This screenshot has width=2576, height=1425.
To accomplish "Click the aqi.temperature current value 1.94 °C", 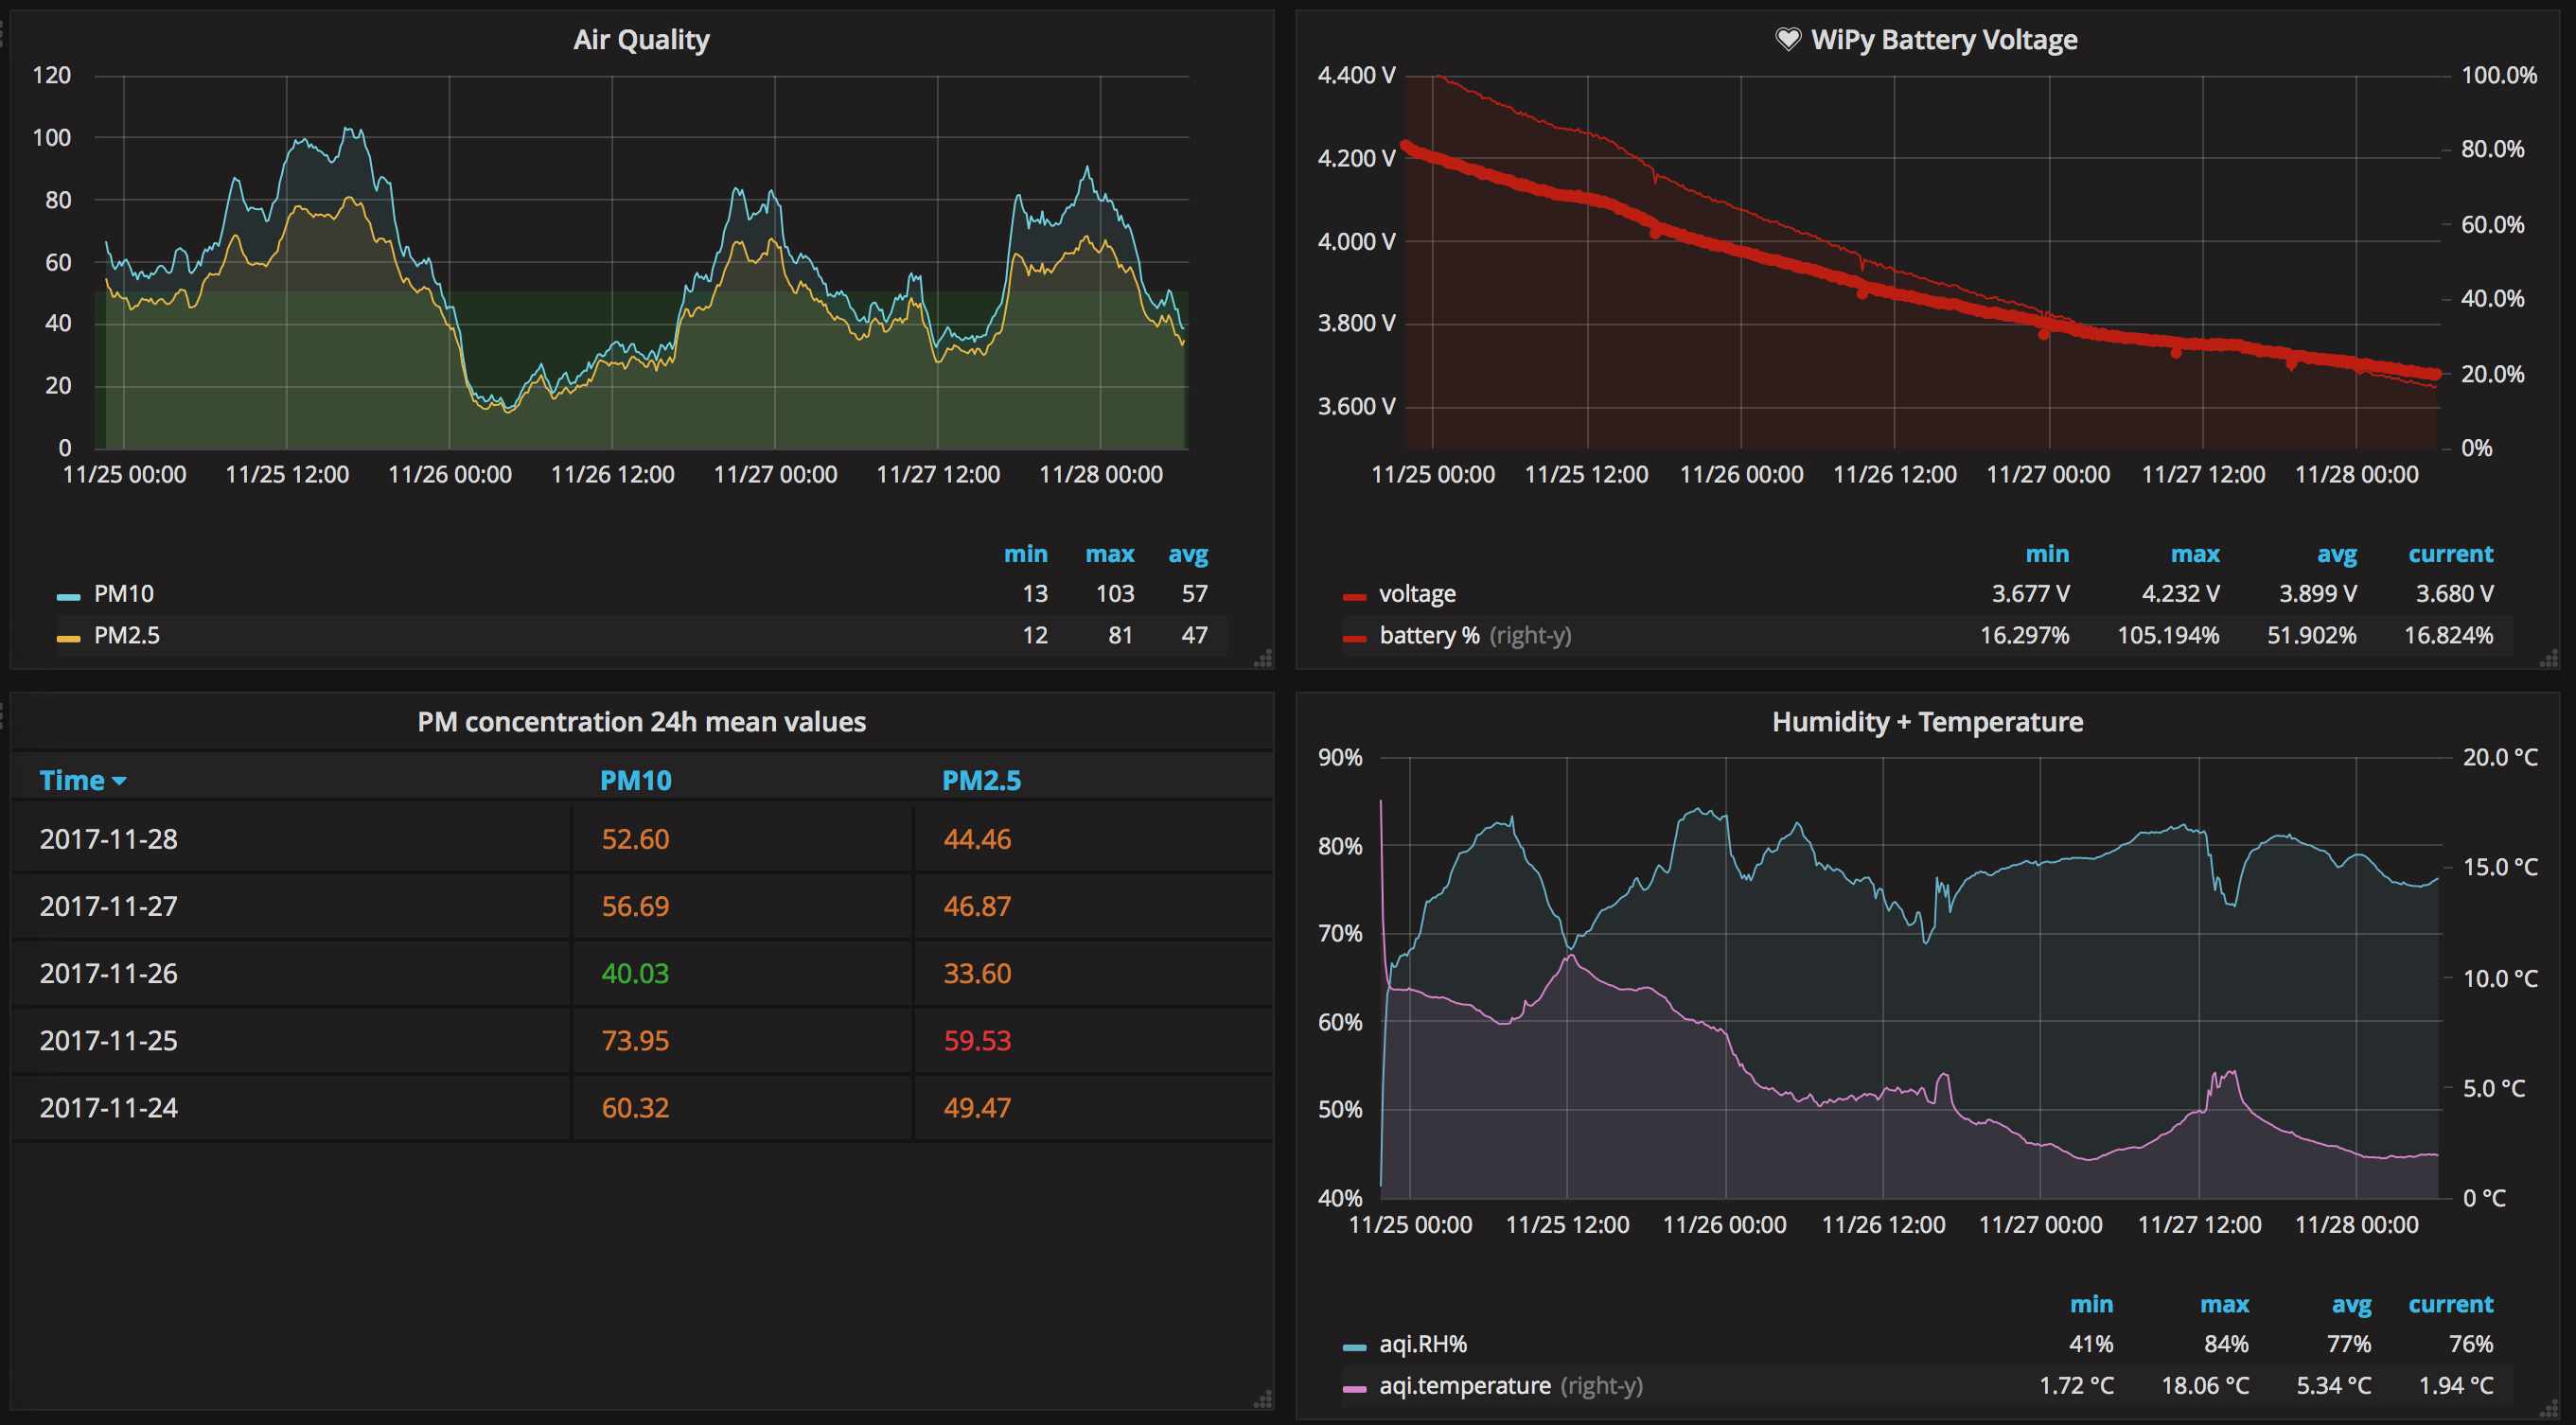I will click(x=2456, y=1386).
